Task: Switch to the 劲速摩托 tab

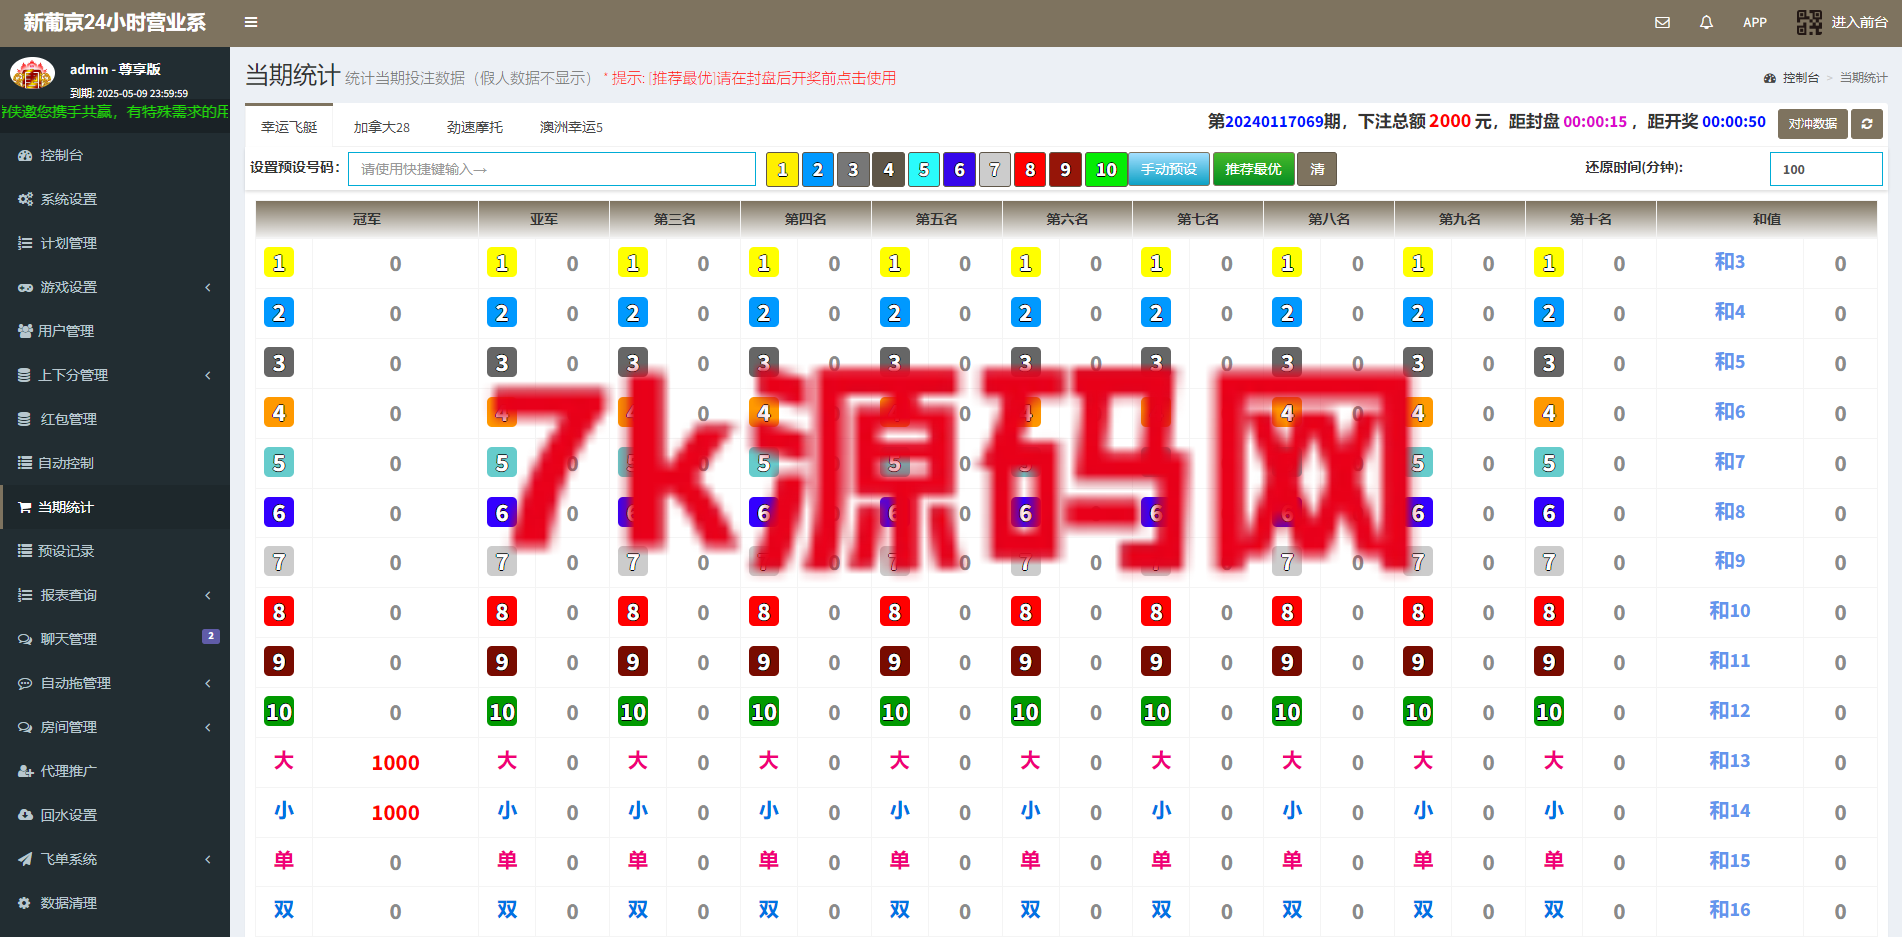Action: (475, 127)
